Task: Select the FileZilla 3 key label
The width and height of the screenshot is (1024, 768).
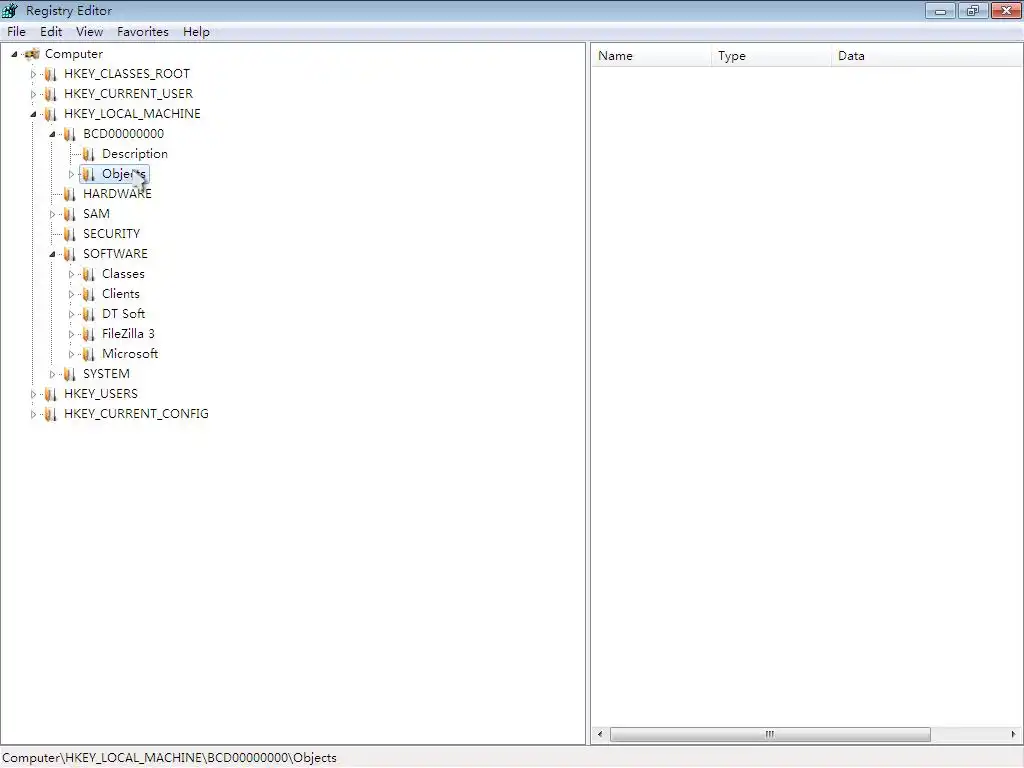Action: click(128, 334)
